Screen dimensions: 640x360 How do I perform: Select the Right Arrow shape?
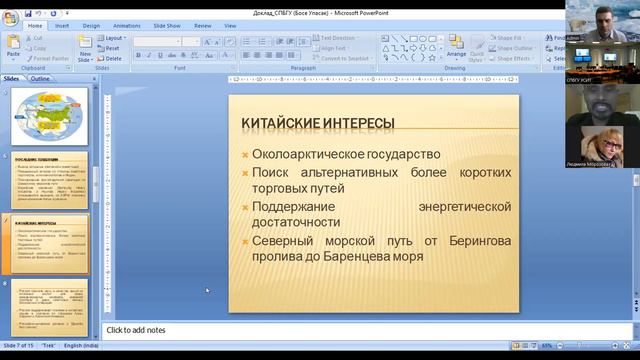point(413,48)
